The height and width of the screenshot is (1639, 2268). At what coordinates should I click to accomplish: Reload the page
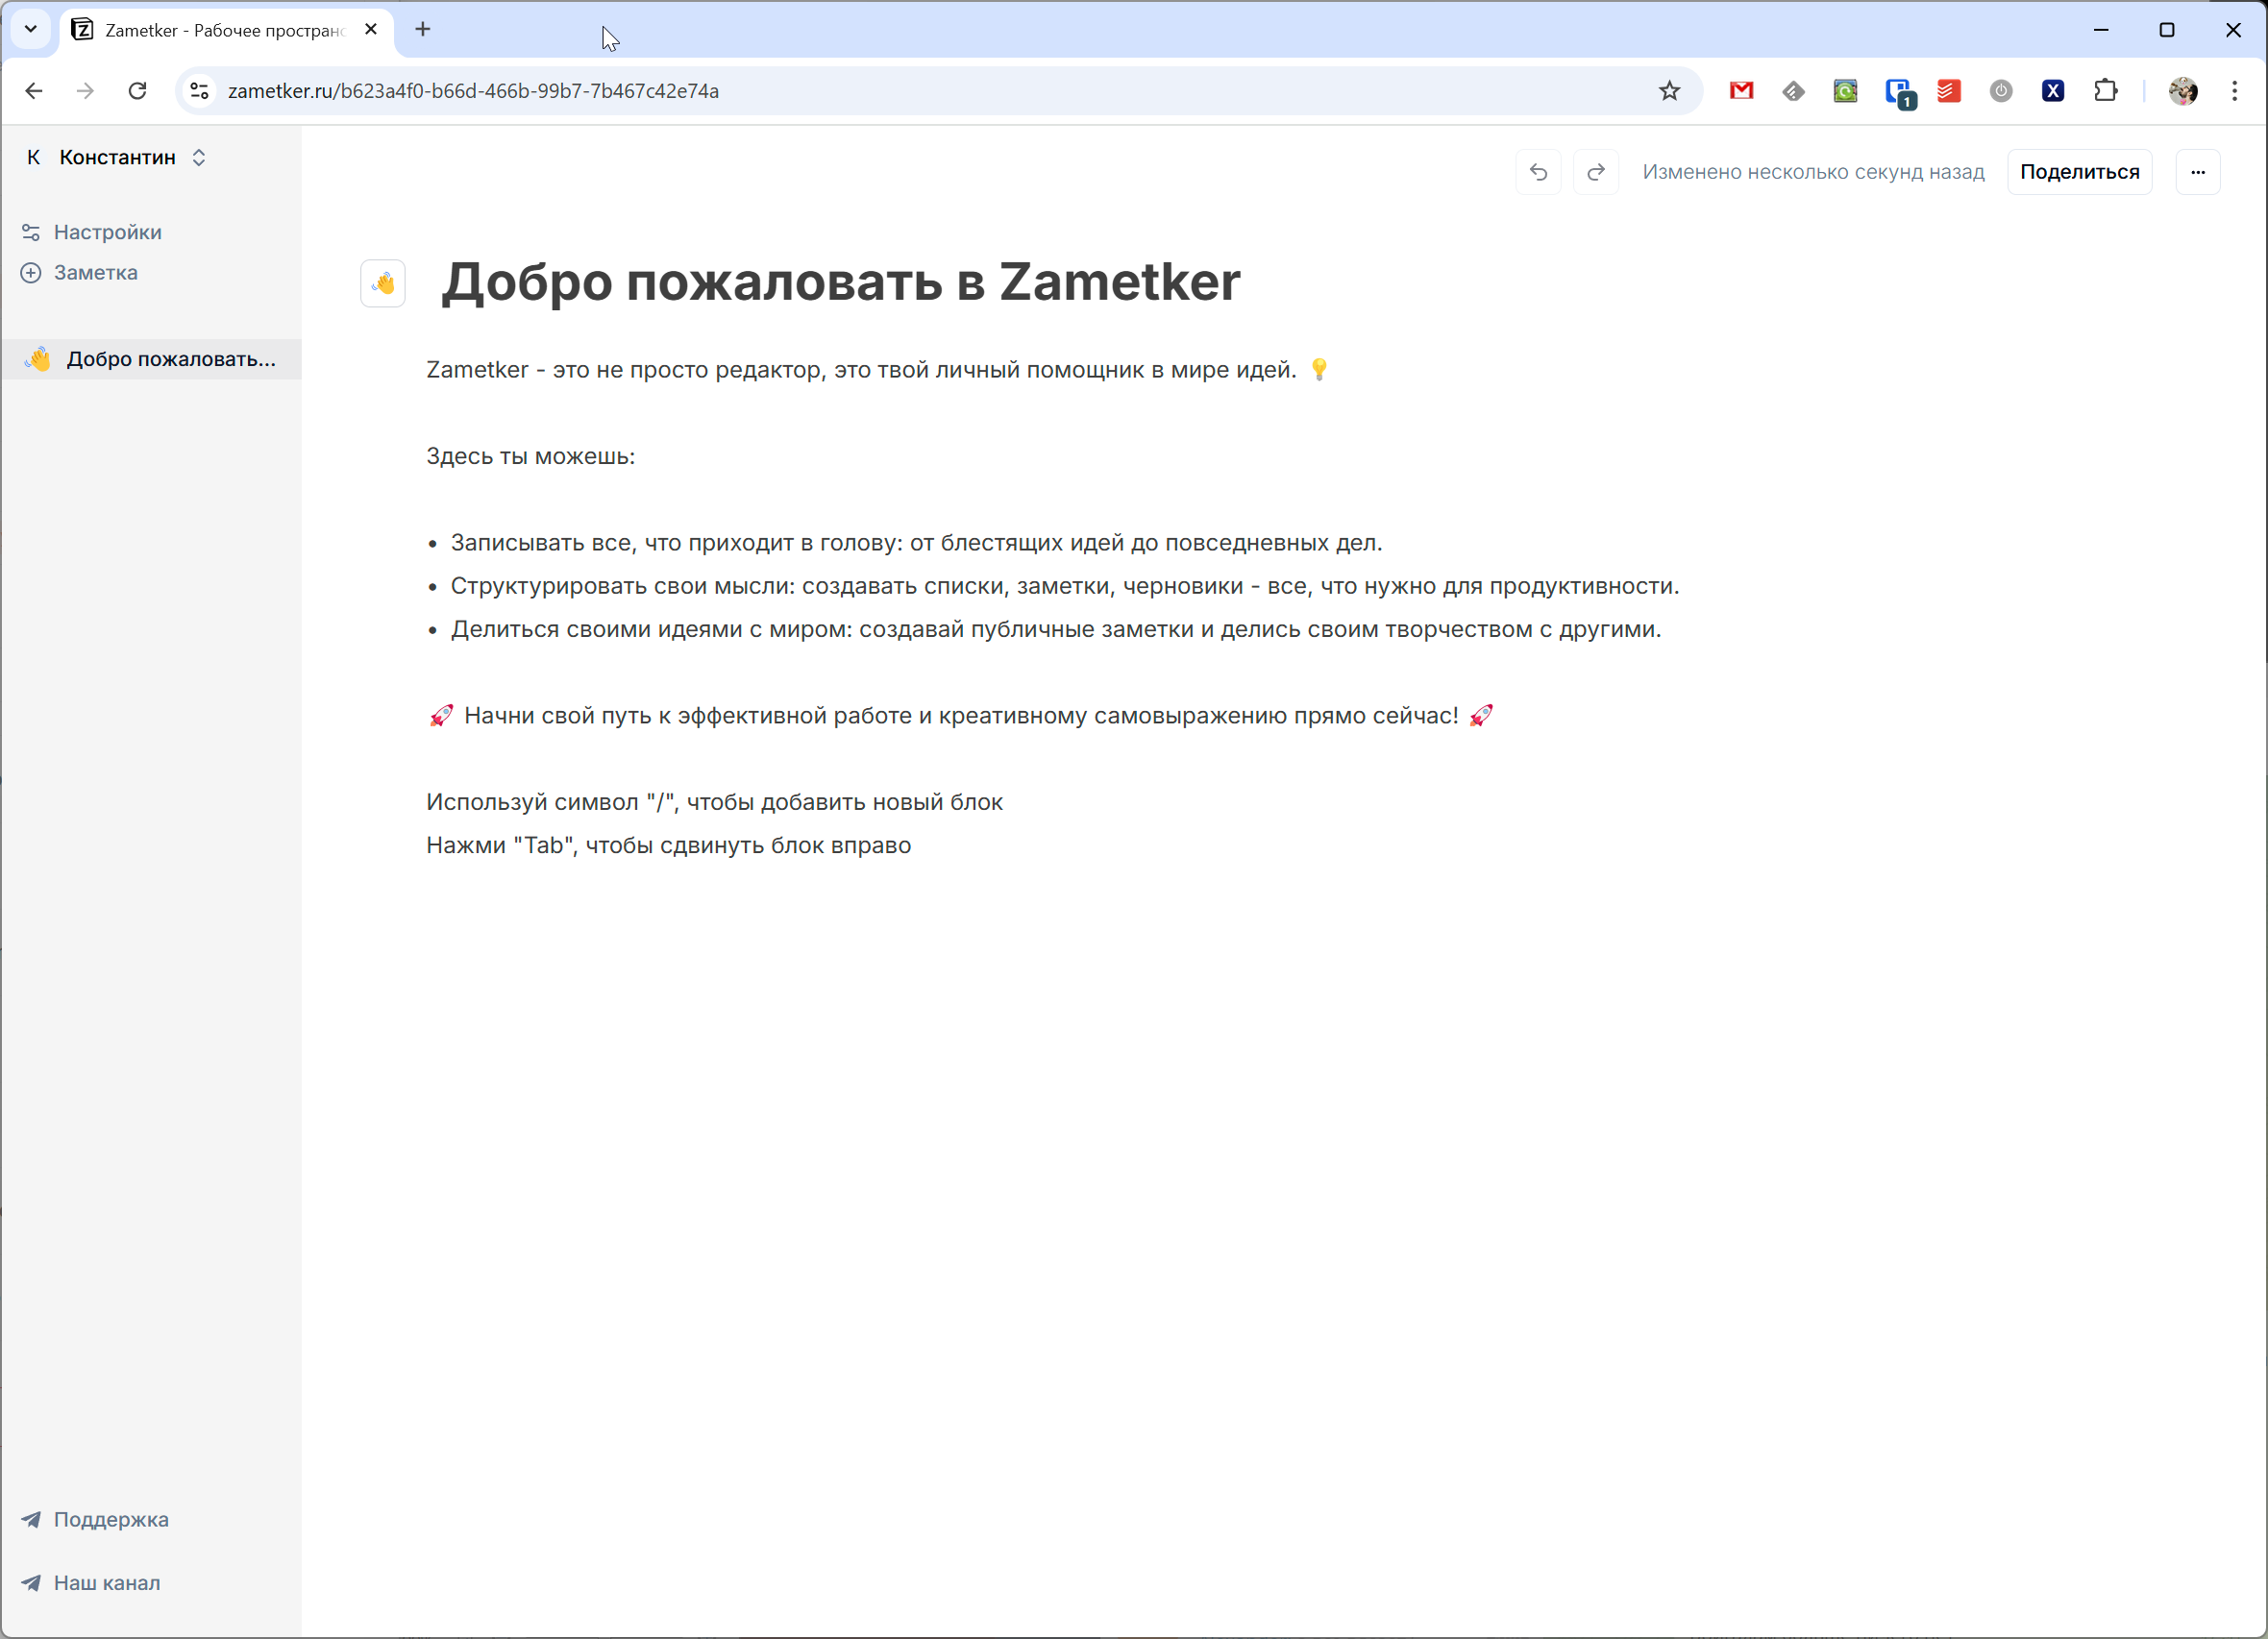138,91
